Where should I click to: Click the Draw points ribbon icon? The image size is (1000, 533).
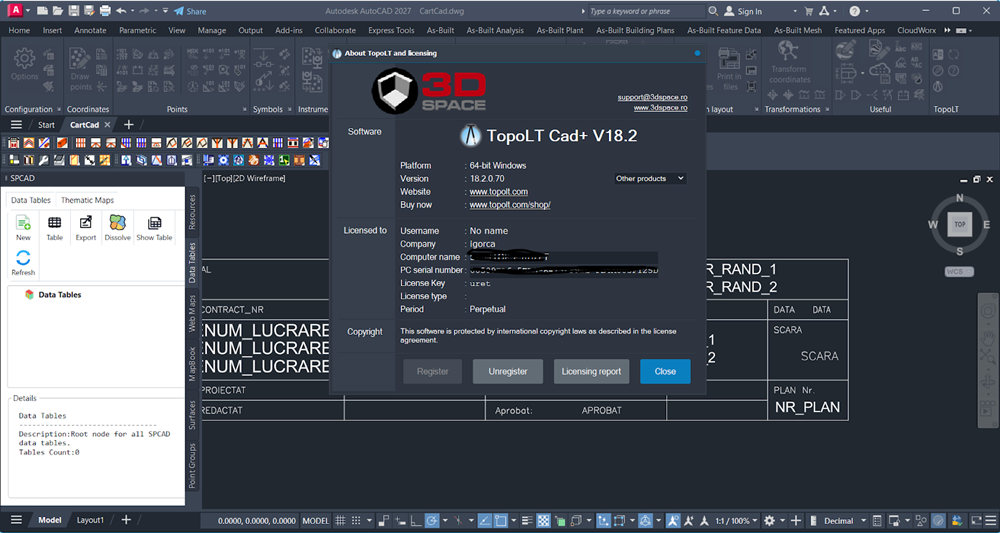click(x=80, y=59)
